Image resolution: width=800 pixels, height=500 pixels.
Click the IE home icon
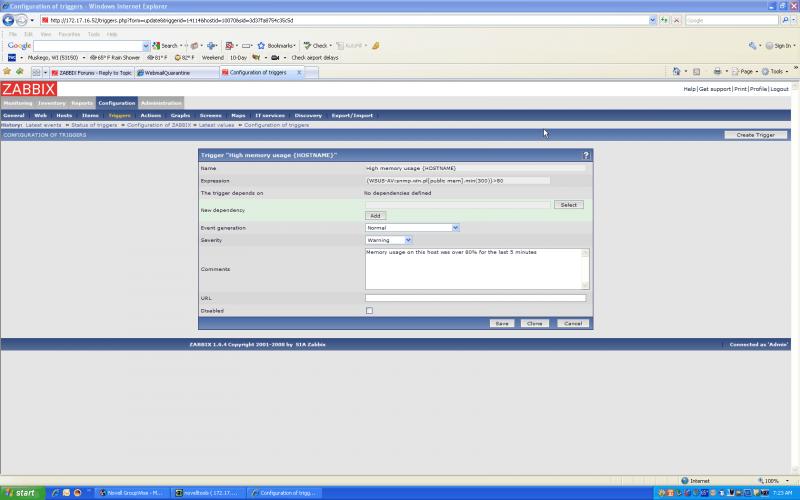(677, 71)
